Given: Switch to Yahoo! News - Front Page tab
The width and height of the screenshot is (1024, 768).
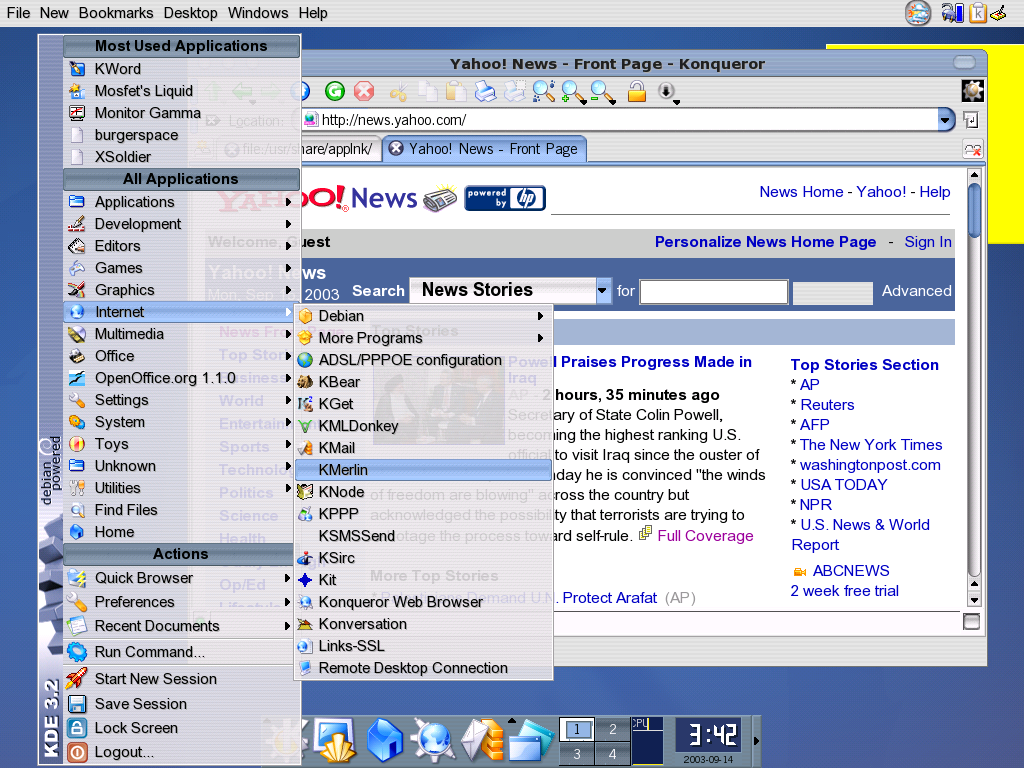Looking at the screenshot, I should coord(485,149).
